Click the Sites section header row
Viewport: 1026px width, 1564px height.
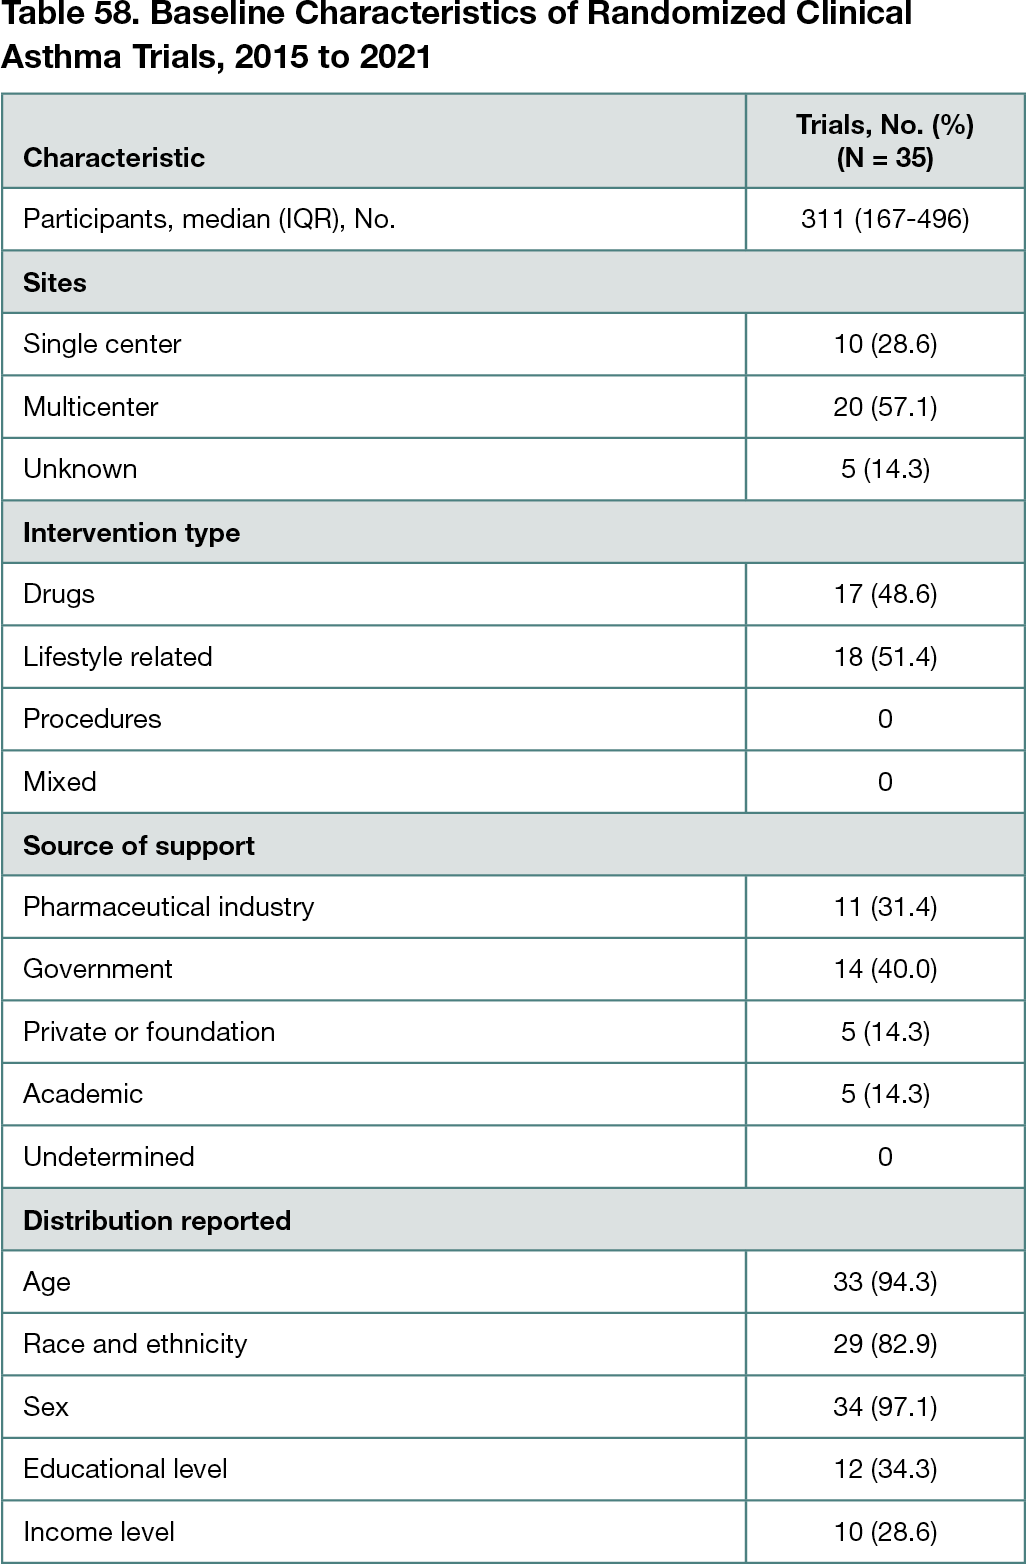click(x=55, y=283)
